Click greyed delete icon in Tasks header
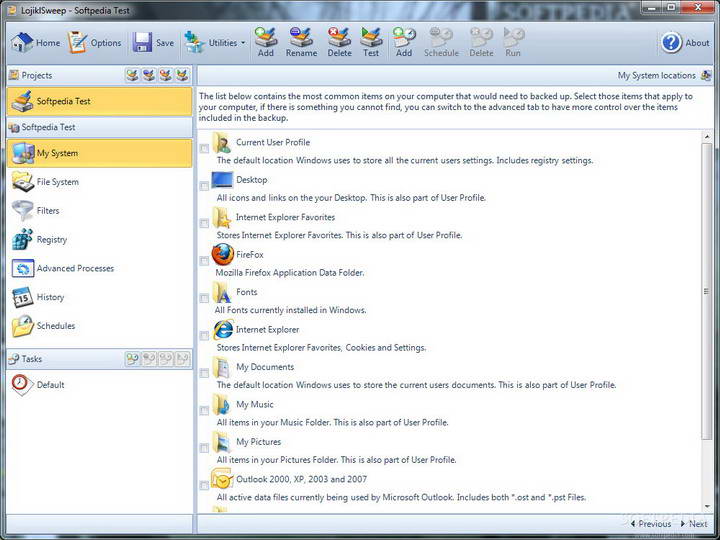Screen dimensions: 720x540 coord(166,359)
